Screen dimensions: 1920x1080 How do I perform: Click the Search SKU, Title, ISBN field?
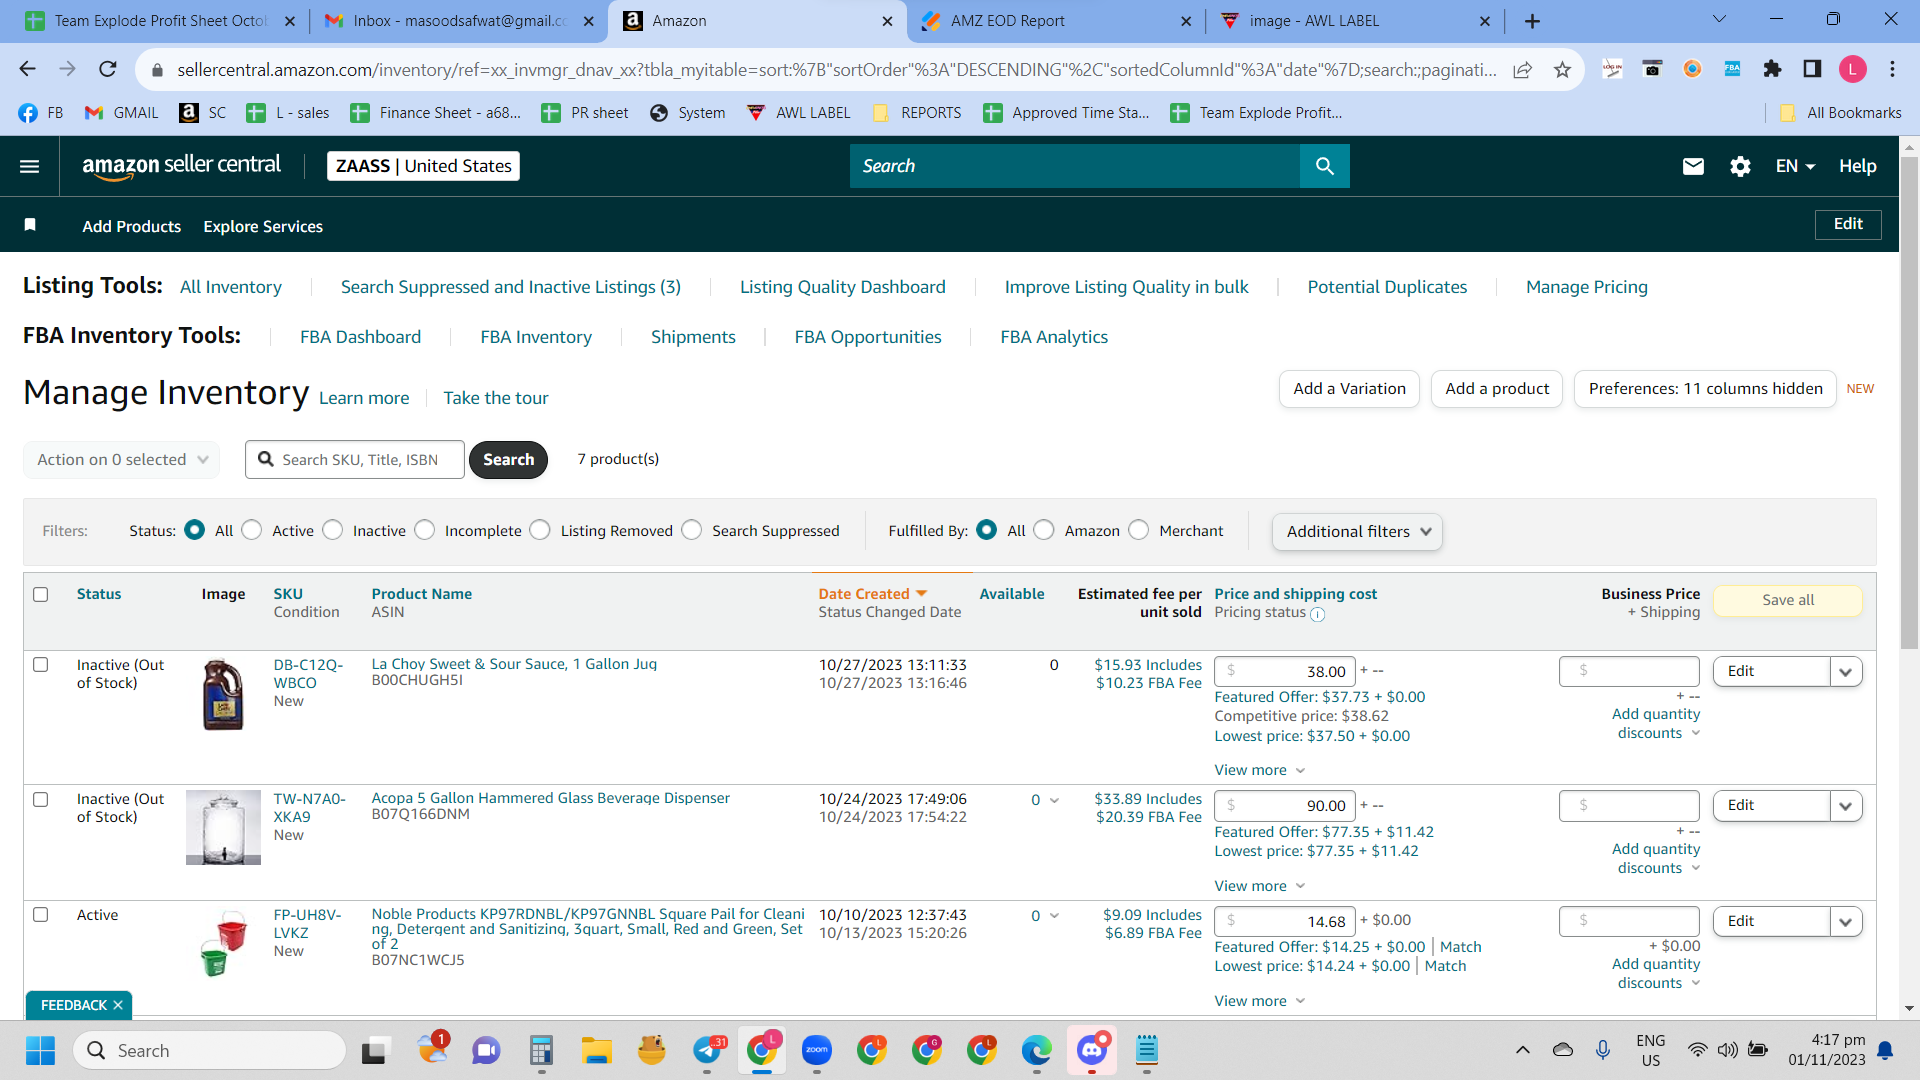point(355,460)
